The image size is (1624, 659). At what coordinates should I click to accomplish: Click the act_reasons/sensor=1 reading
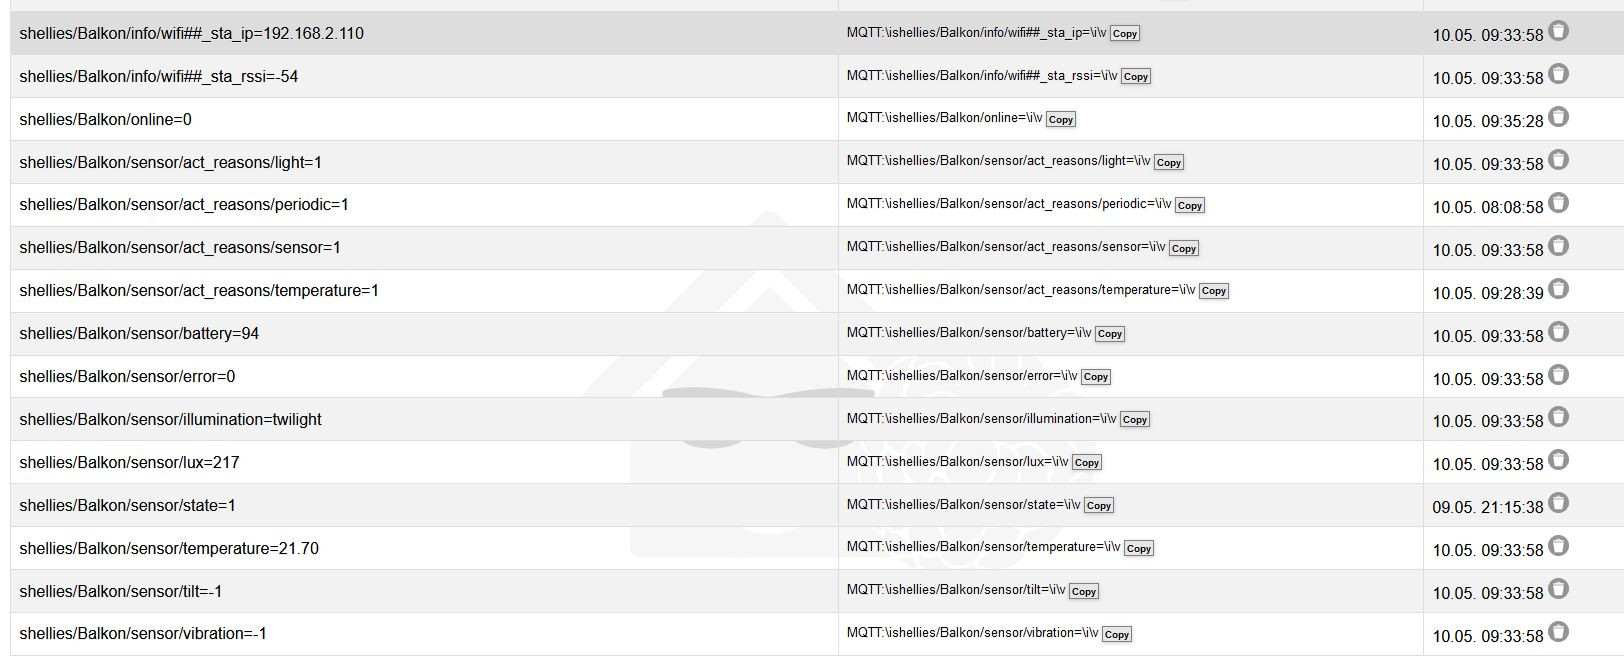coord(180,248)
